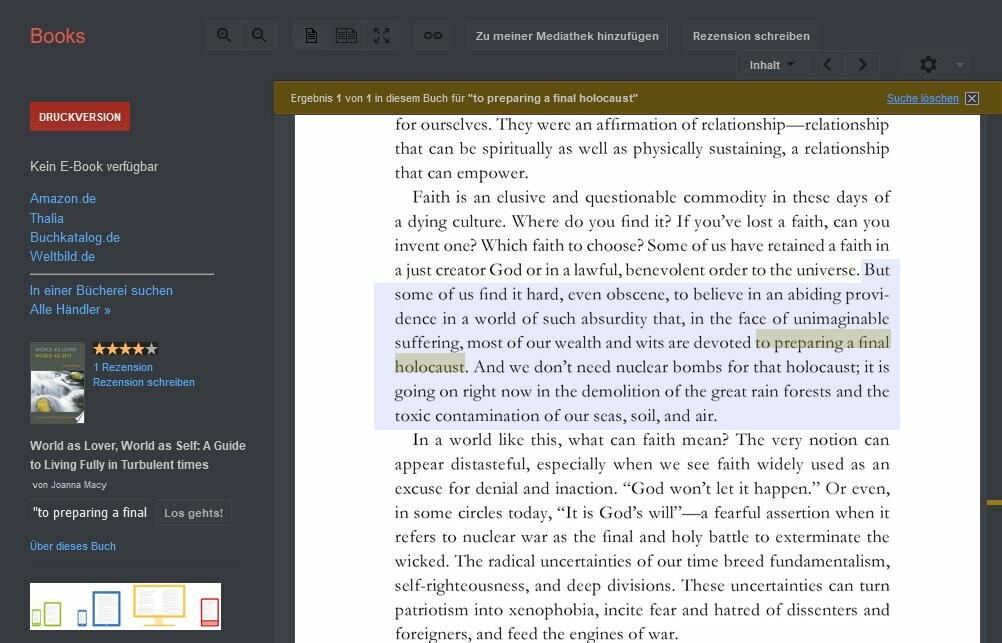Click 'Kein E-Book verfügbar' text
The image size is (1002, 643).
[x=94, y=167]
